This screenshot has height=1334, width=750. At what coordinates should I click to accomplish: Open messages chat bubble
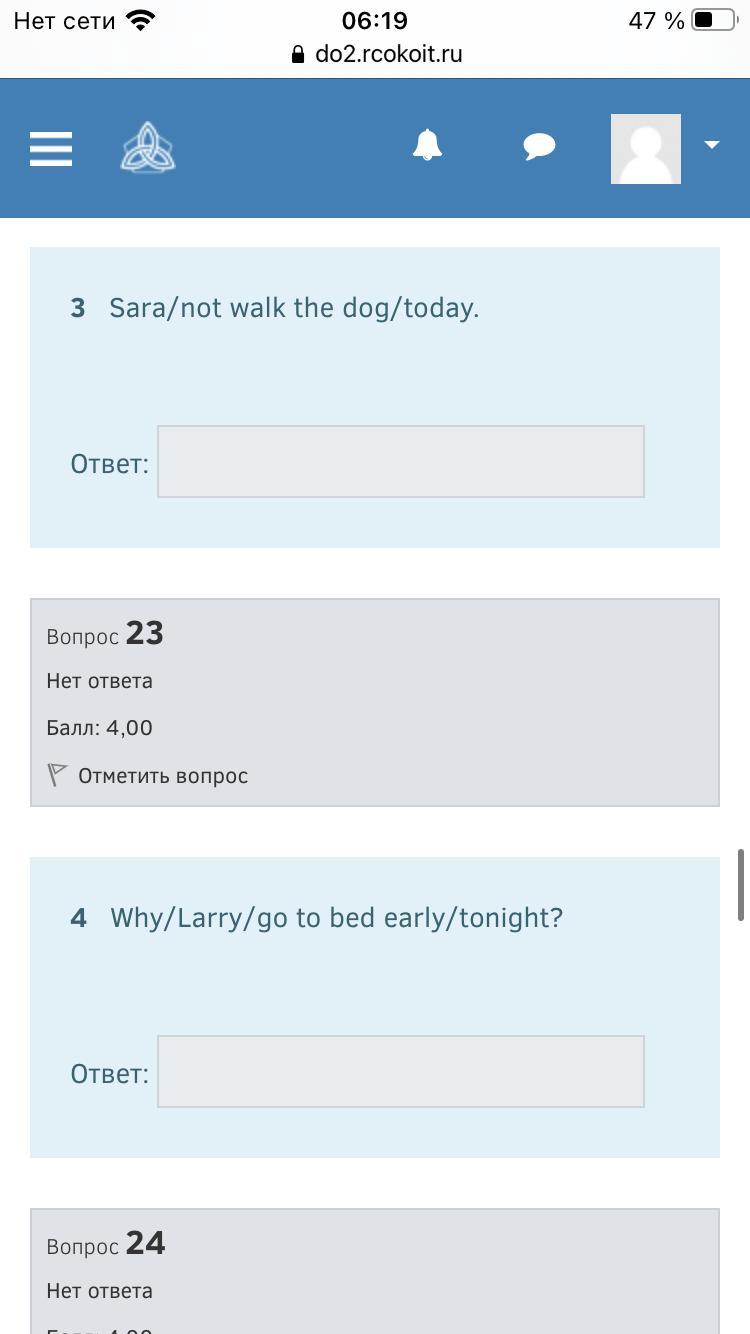pos(539,147)
